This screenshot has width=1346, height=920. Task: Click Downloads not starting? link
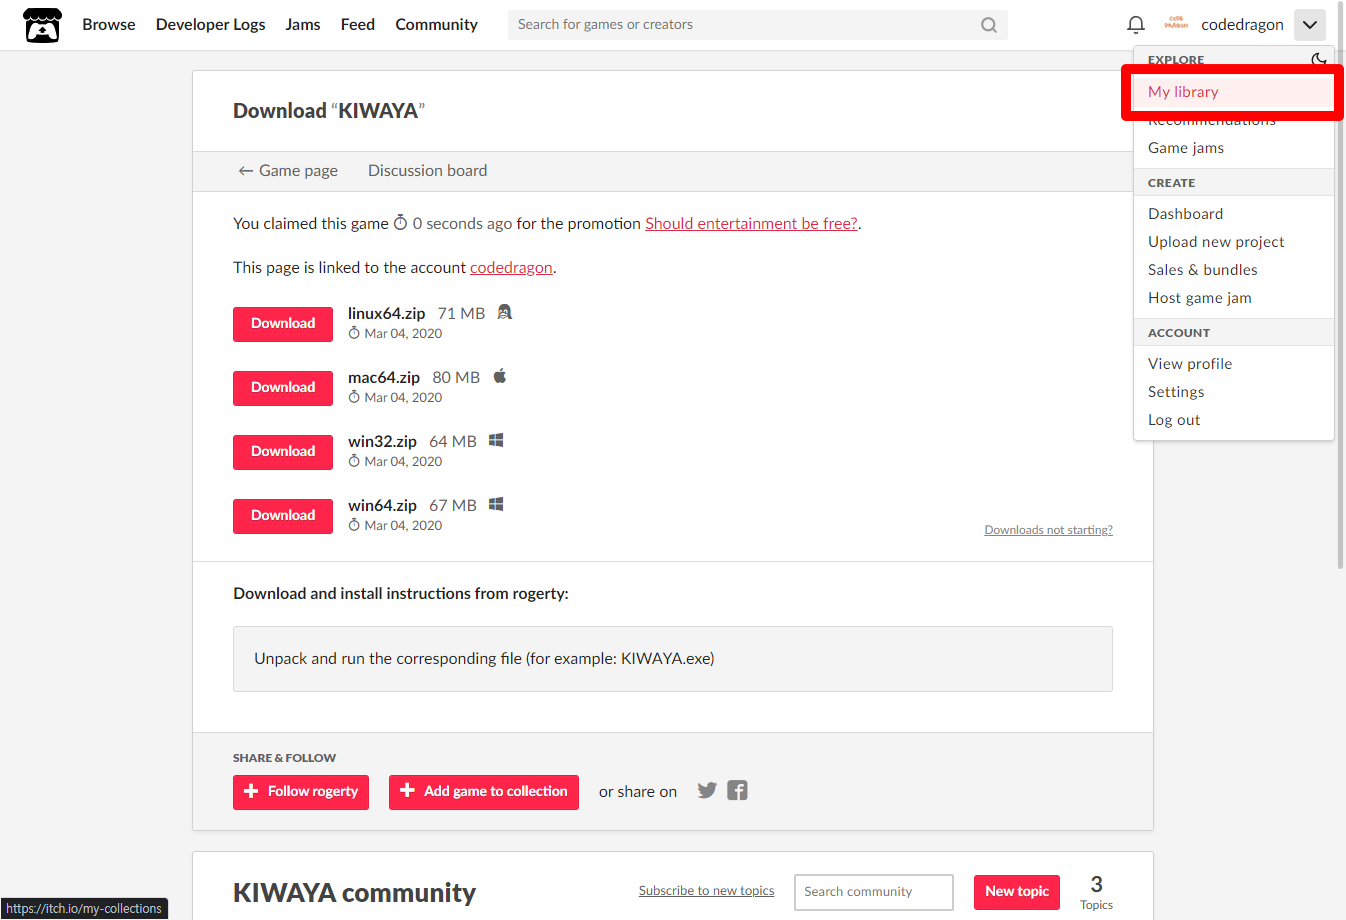tap(1048, 530)
